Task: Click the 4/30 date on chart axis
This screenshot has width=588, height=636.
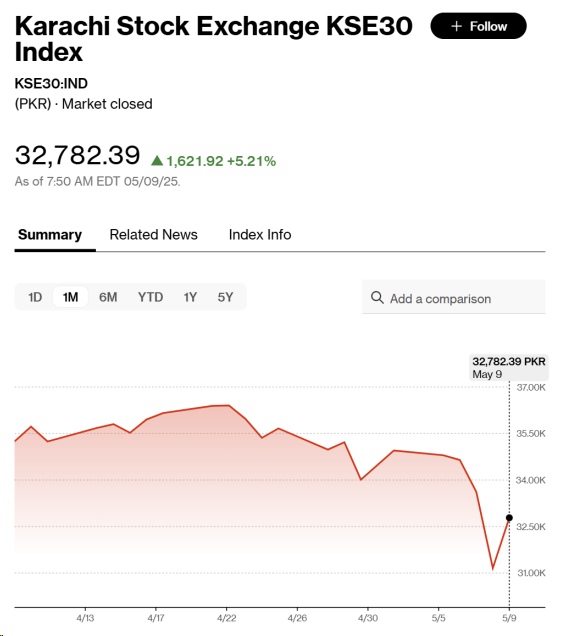Action: pos(367,618)
